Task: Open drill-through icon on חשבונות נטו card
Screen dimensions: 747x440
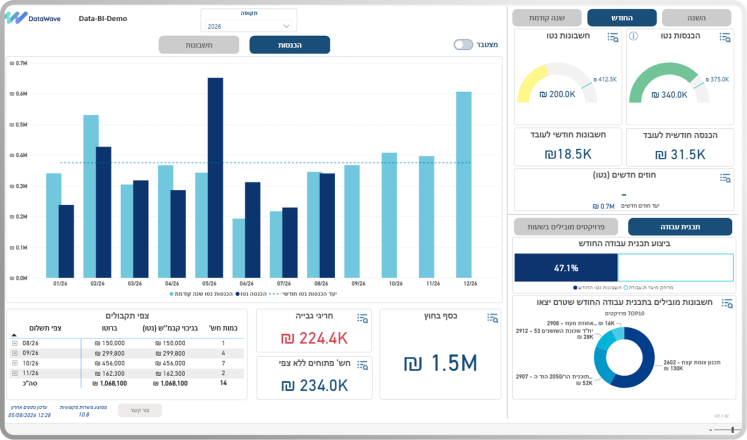Action: pyautogui.click(x=613, y=37)
